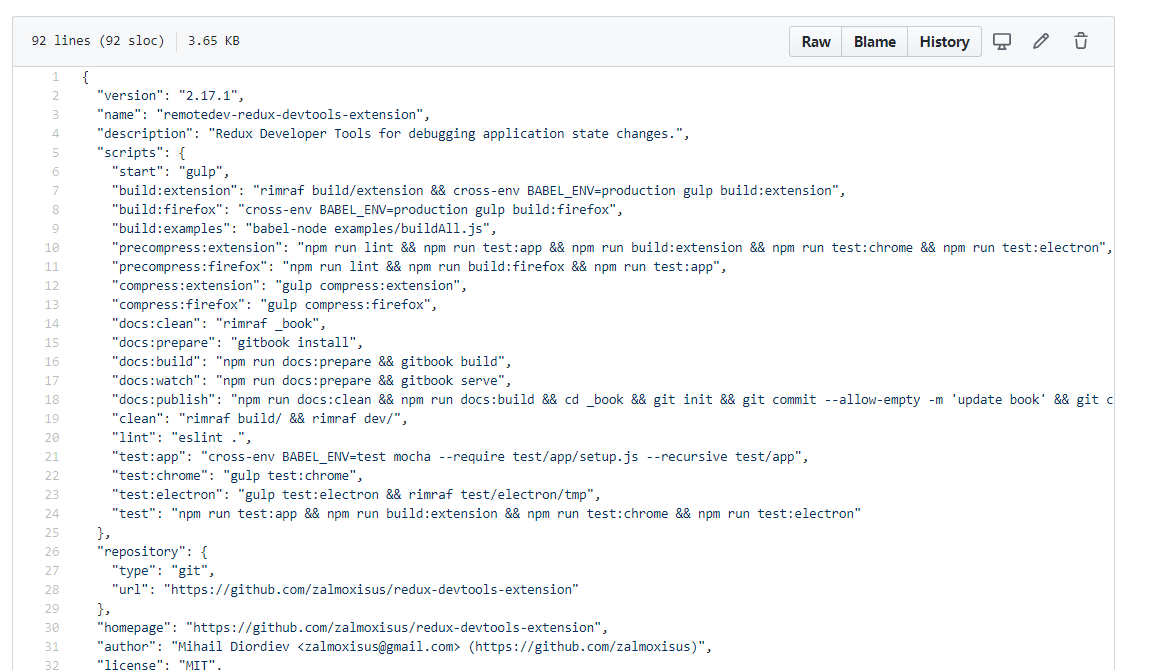Image resolution: width=1160 pixels, height=670 pixels.
Task: Click the "docs:prepare" script line
Action: pos(237,343)
